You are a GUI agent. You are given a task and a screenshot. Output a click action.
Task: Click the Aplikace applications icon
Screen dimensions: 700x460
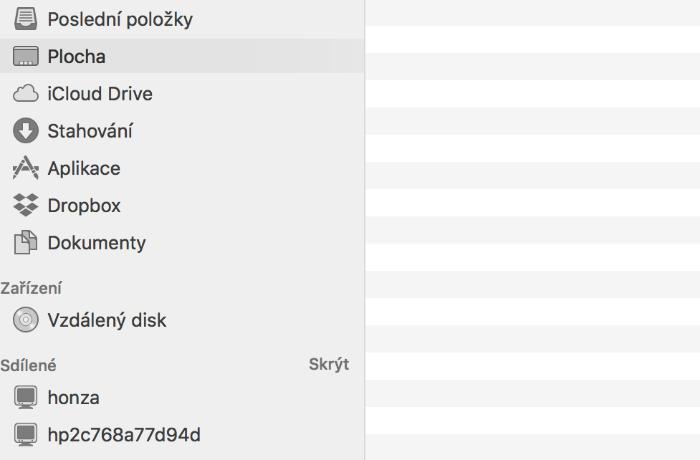[x=25, y=168]
